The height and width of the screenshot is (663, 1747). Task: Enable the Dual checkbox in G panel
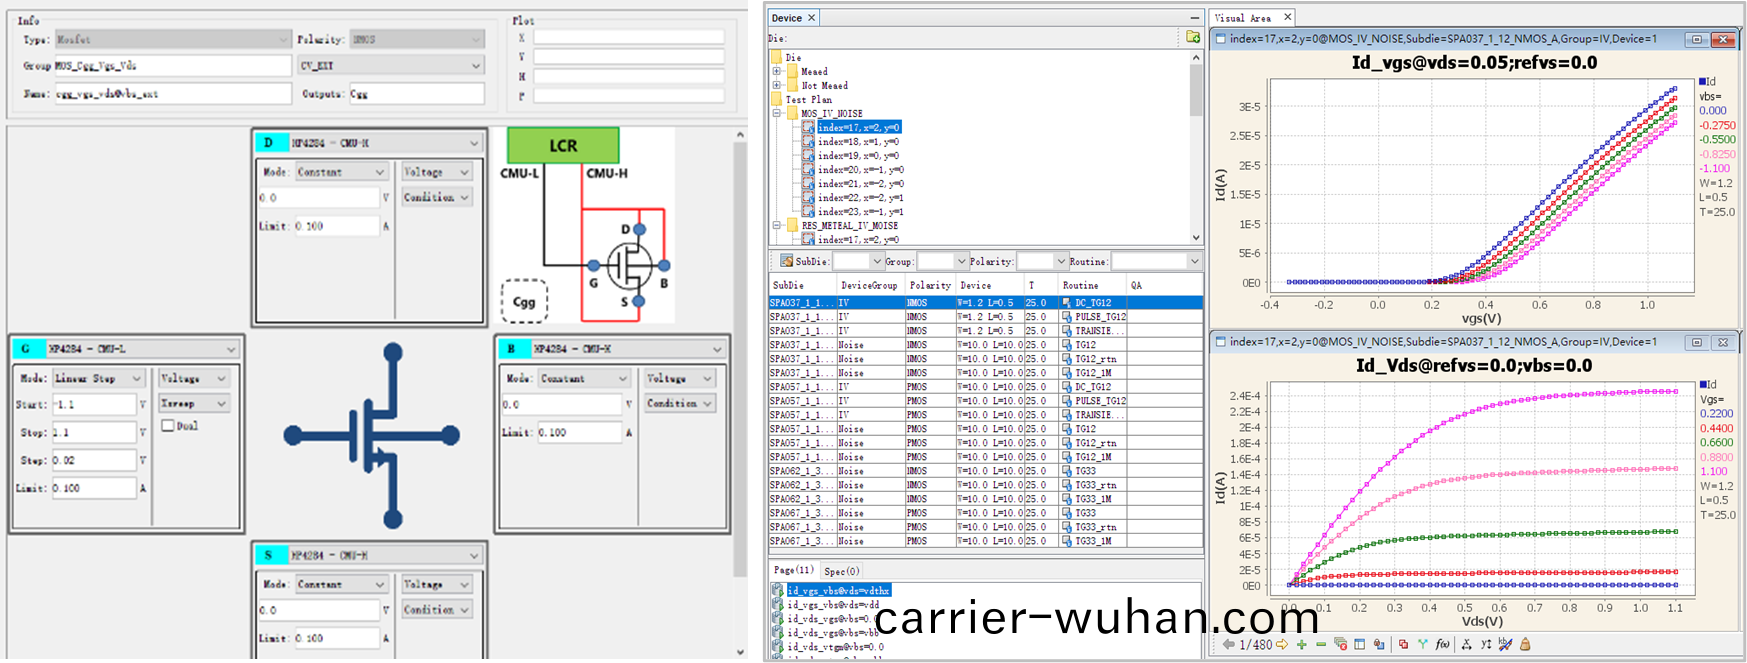pyautogui.click(x=168, y=426)
